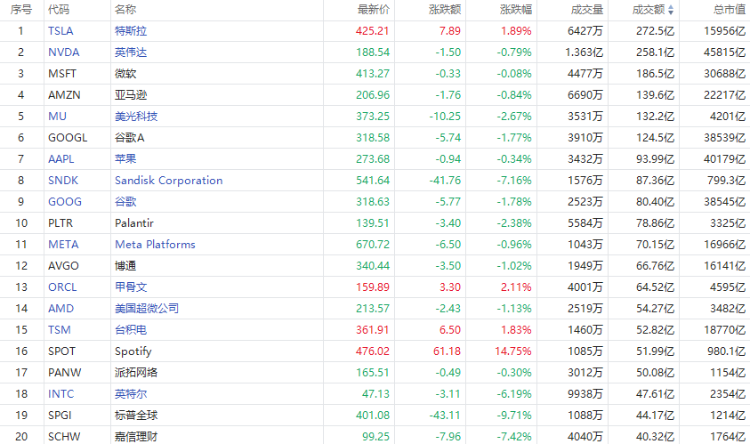The height and width of the screenshot is (444, 750).
Task: Select Tesla's latest price 425.21
Action: click(x=373, y=31)
